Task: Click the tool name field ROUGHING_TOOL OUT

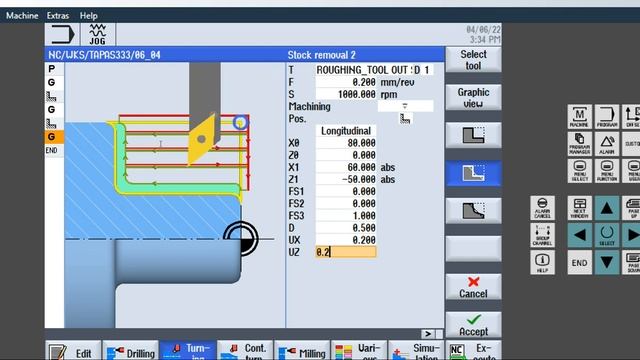Action: coord(364,70)
